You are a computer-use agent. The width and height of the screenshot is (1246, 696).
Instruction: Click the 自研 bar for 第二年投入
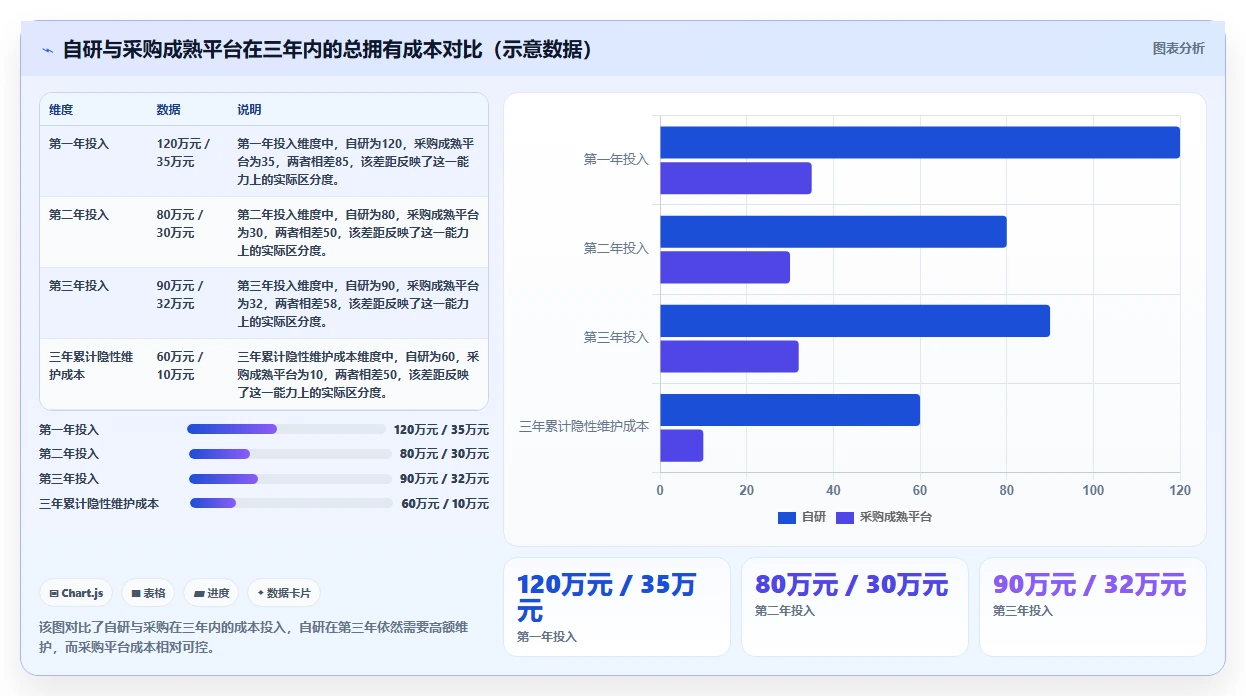tap(833, 231)
